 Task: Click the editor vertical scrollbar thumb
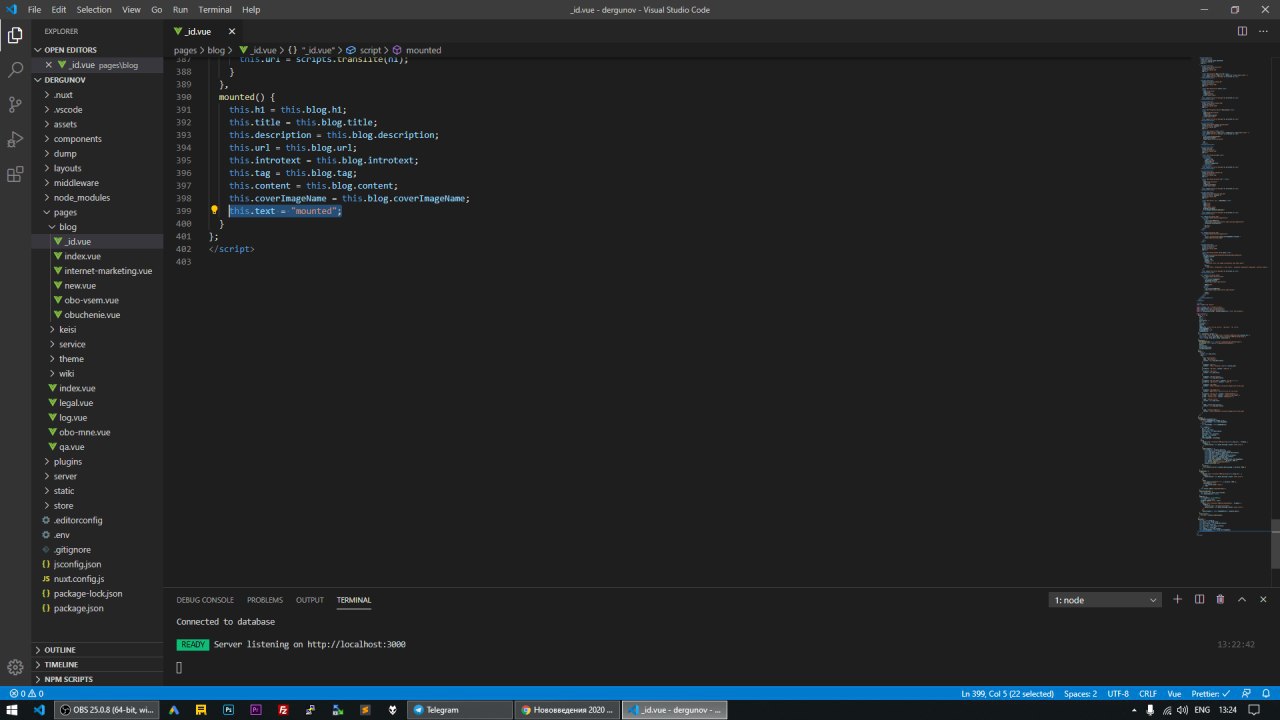pyautogui.click(x=1275, y=544)
